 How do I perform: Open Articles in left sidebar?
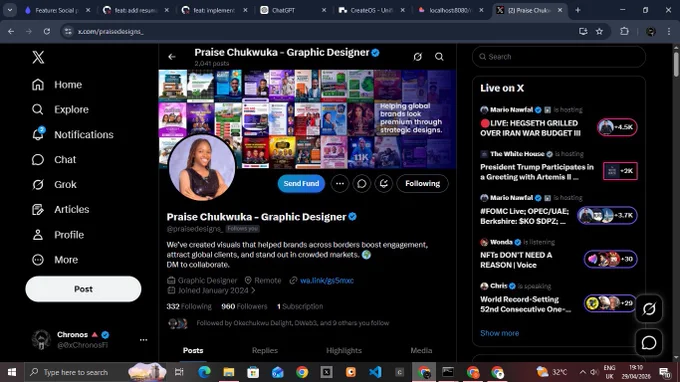coord(60,209)
